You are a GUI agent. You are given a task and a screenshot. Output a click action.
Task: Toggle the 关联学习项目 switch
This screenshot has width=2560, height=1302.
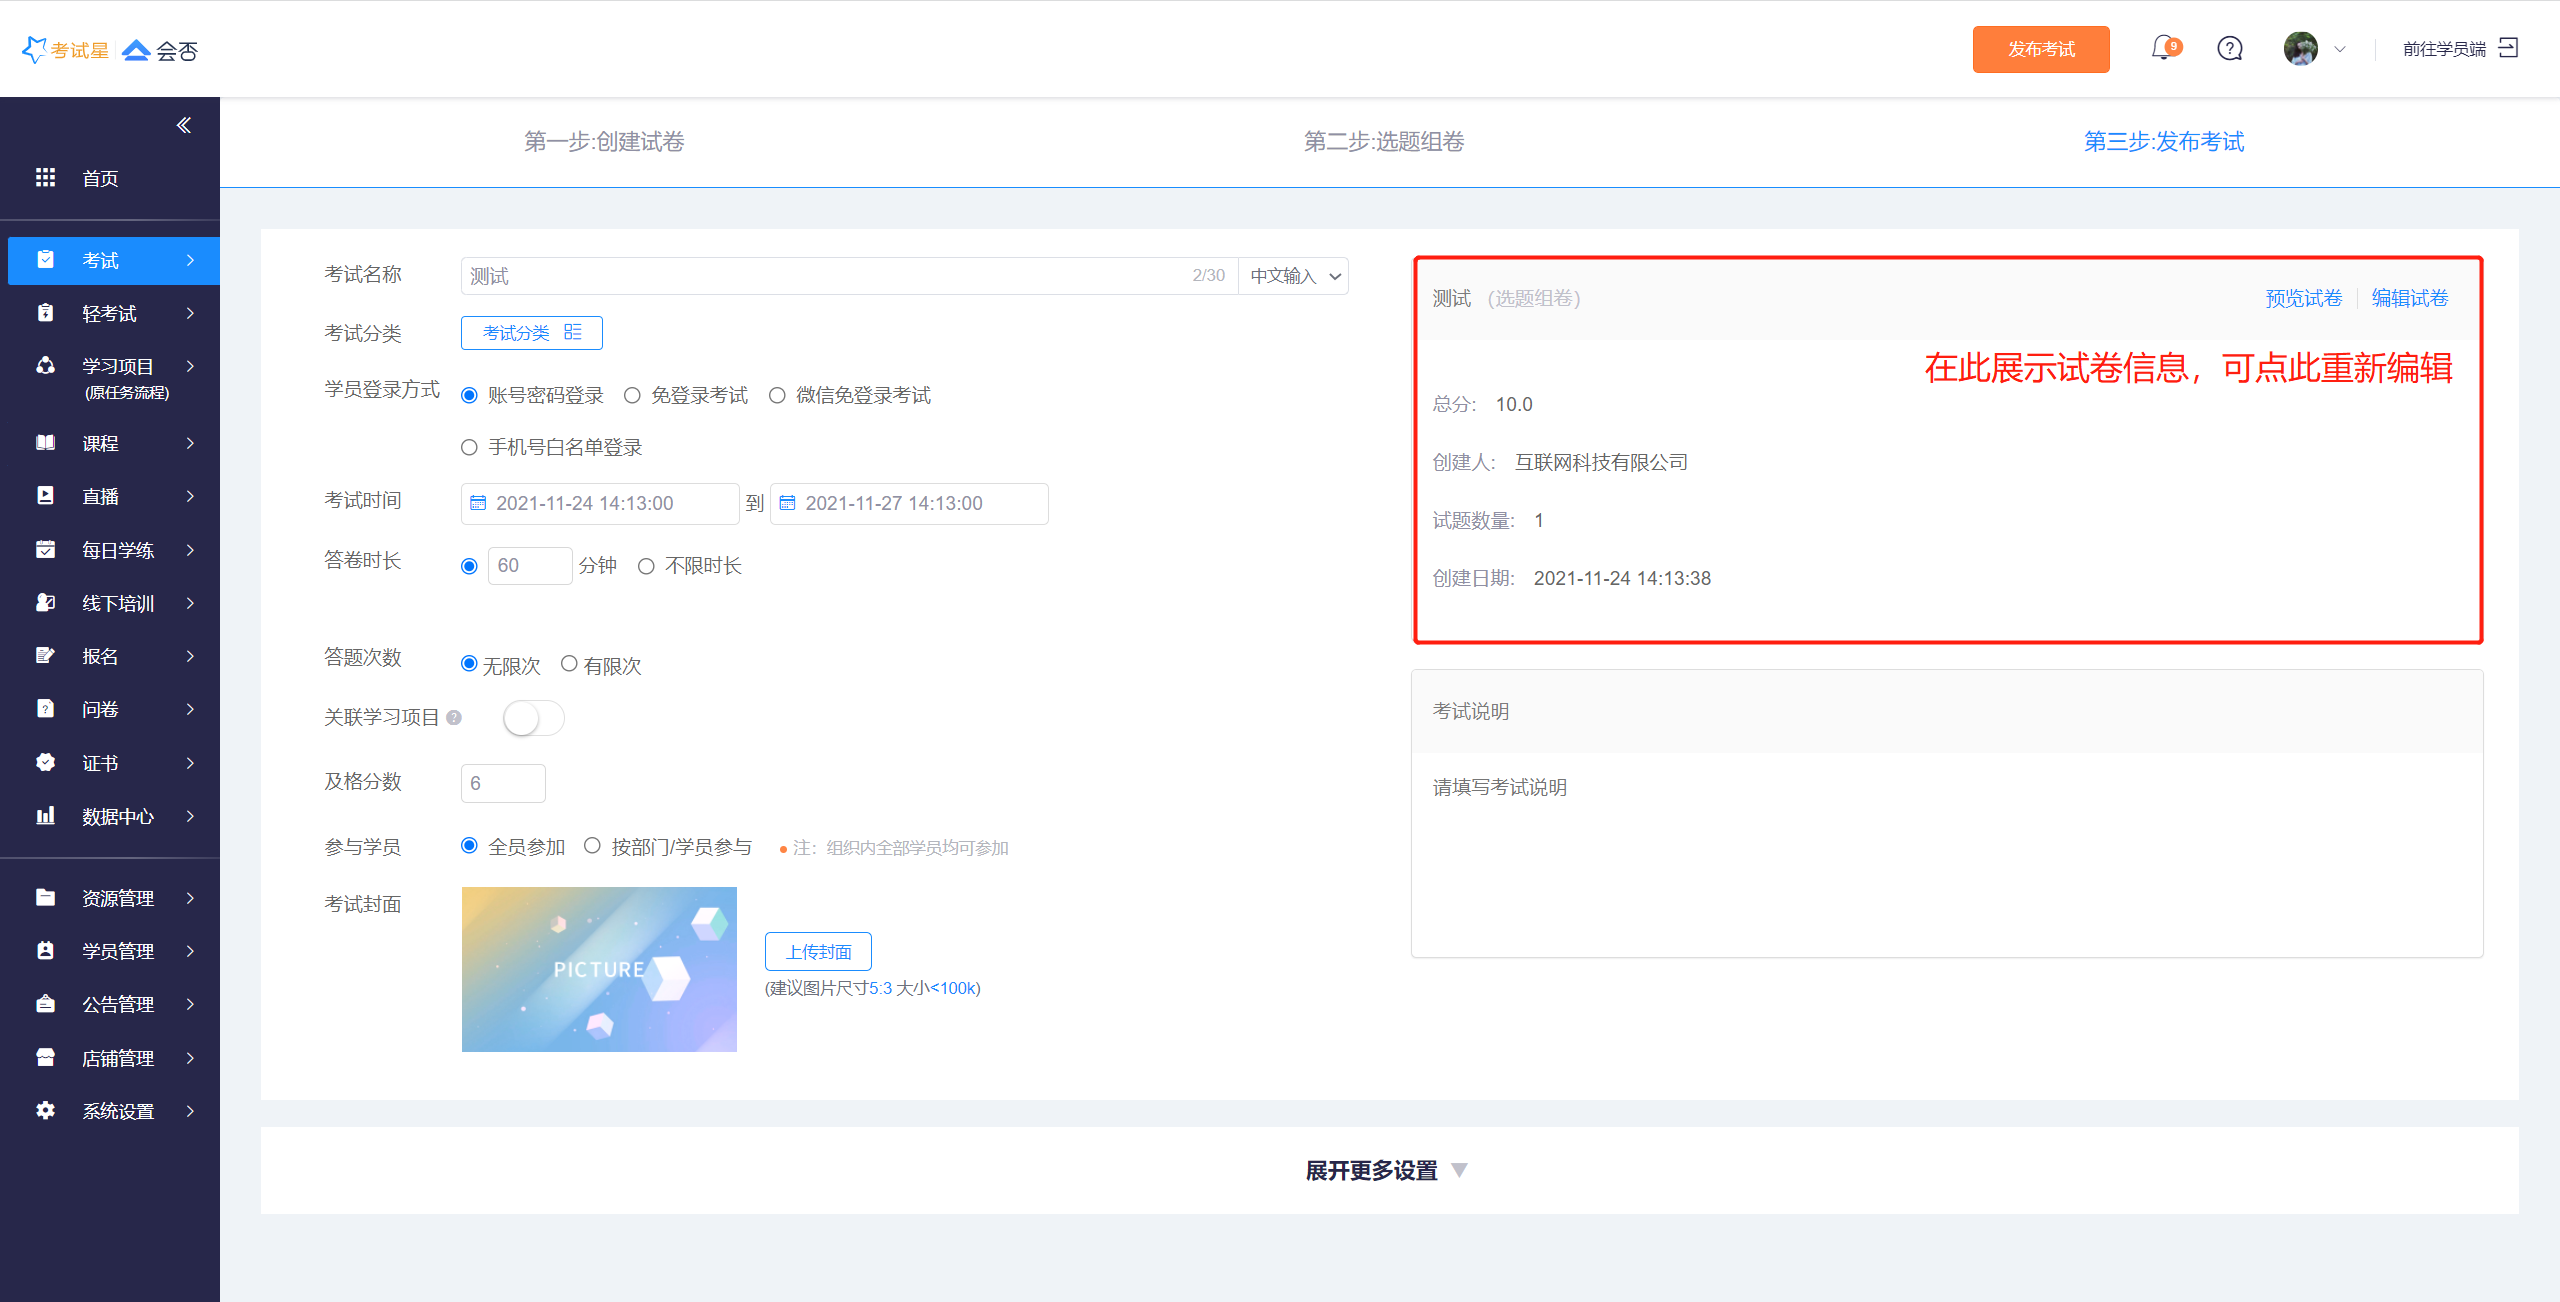[x=533, y=718]
